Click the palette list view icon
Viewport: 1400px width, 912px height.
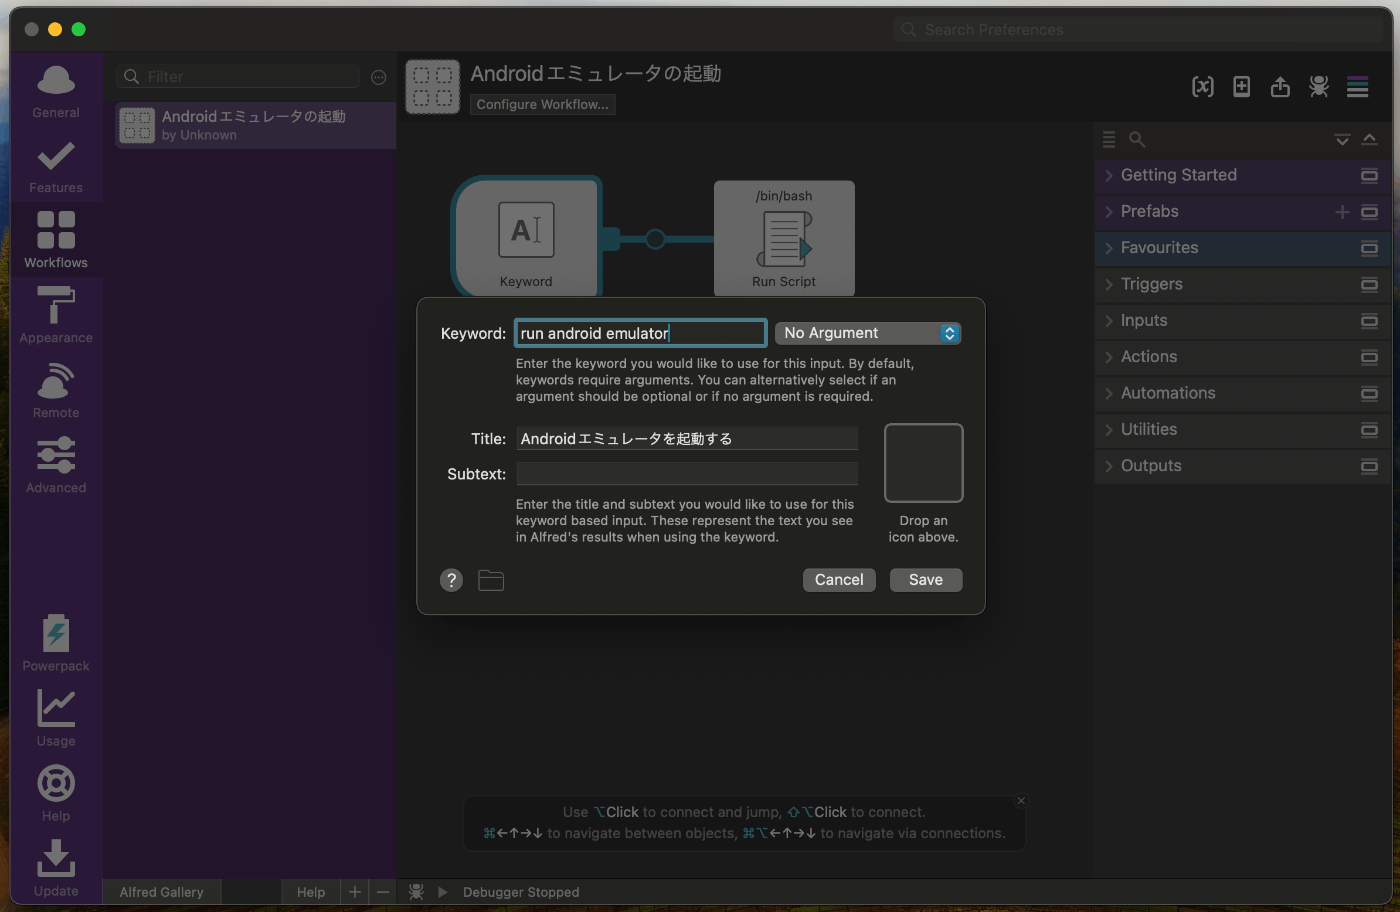coord(1109,139)
